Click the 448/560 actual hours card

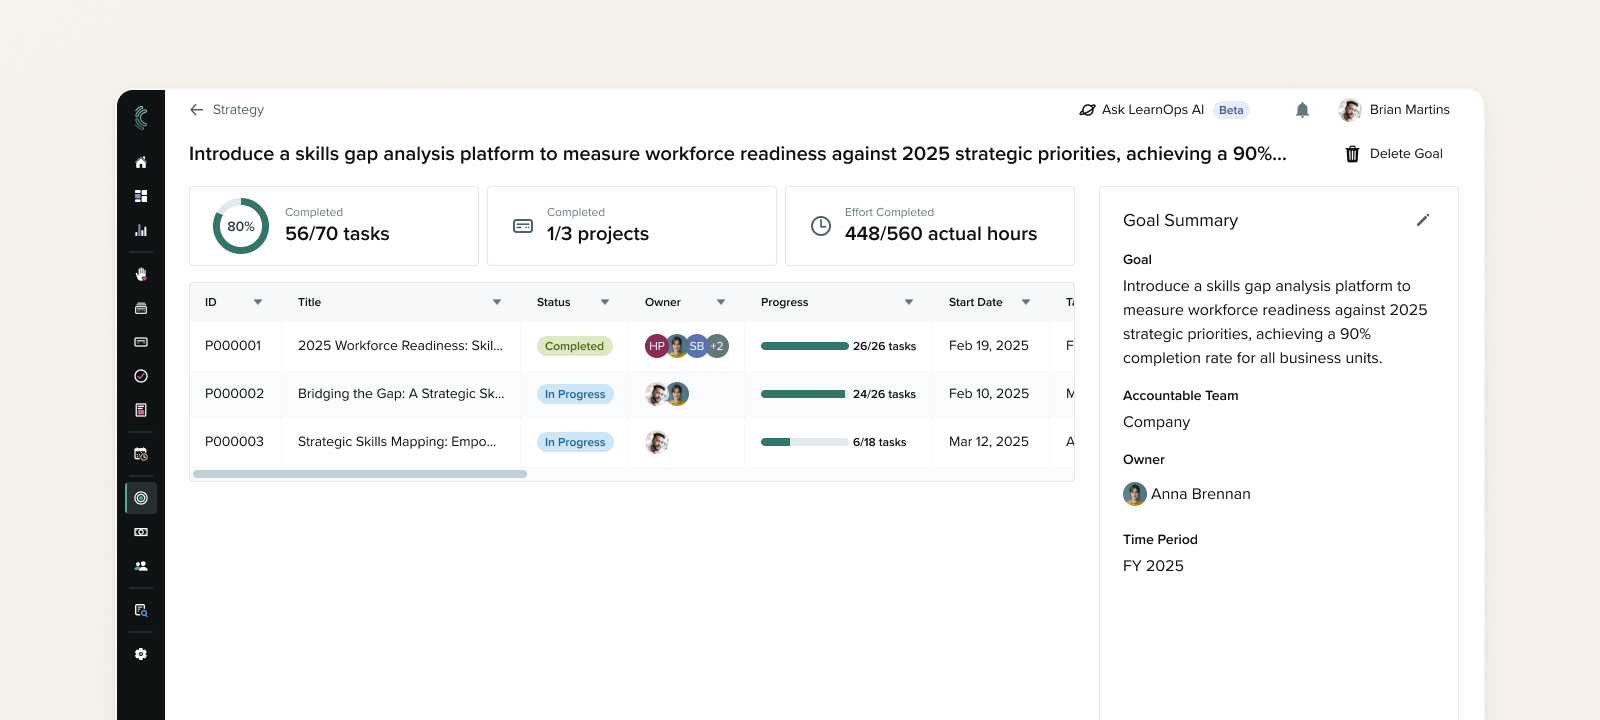click(x=930, y=226)
